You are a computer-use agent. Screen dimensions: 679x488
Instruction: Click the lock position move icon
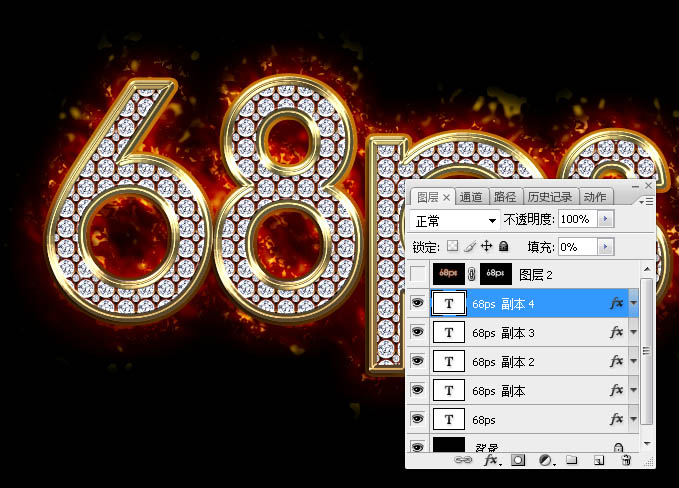coord(487,246)
